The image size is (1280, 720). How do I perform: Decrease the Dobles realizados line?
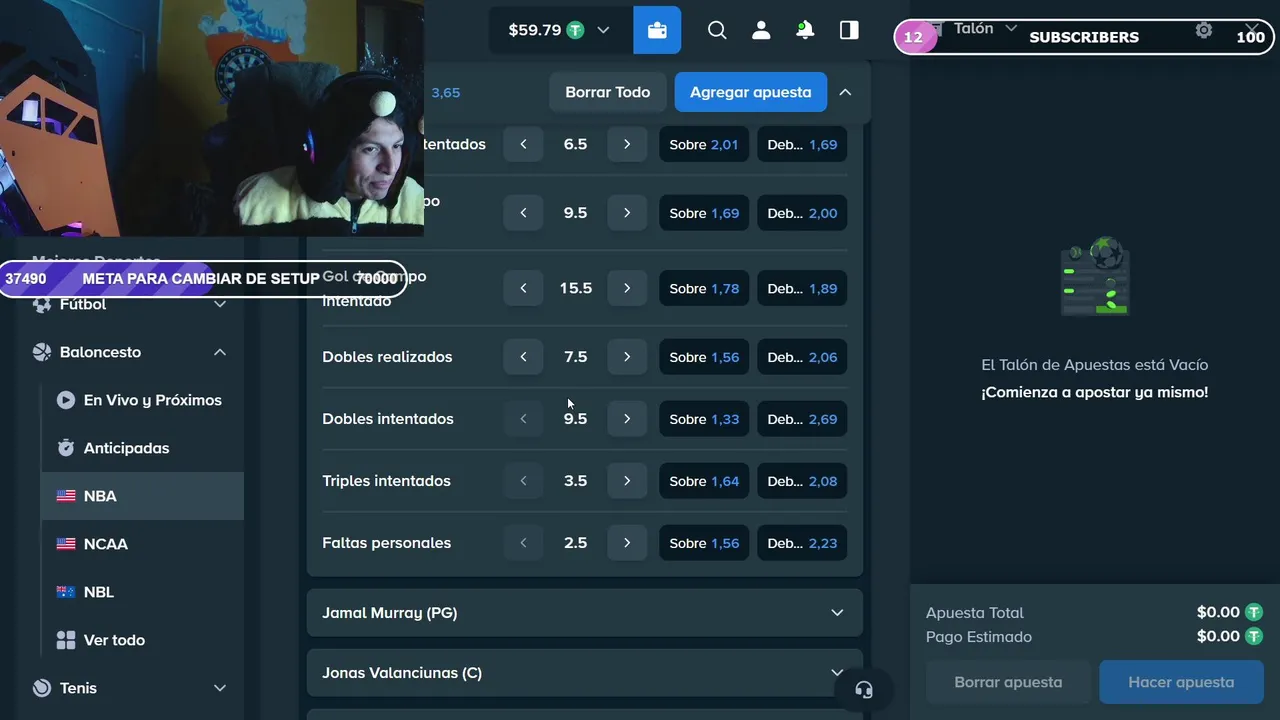click(523, 357)
